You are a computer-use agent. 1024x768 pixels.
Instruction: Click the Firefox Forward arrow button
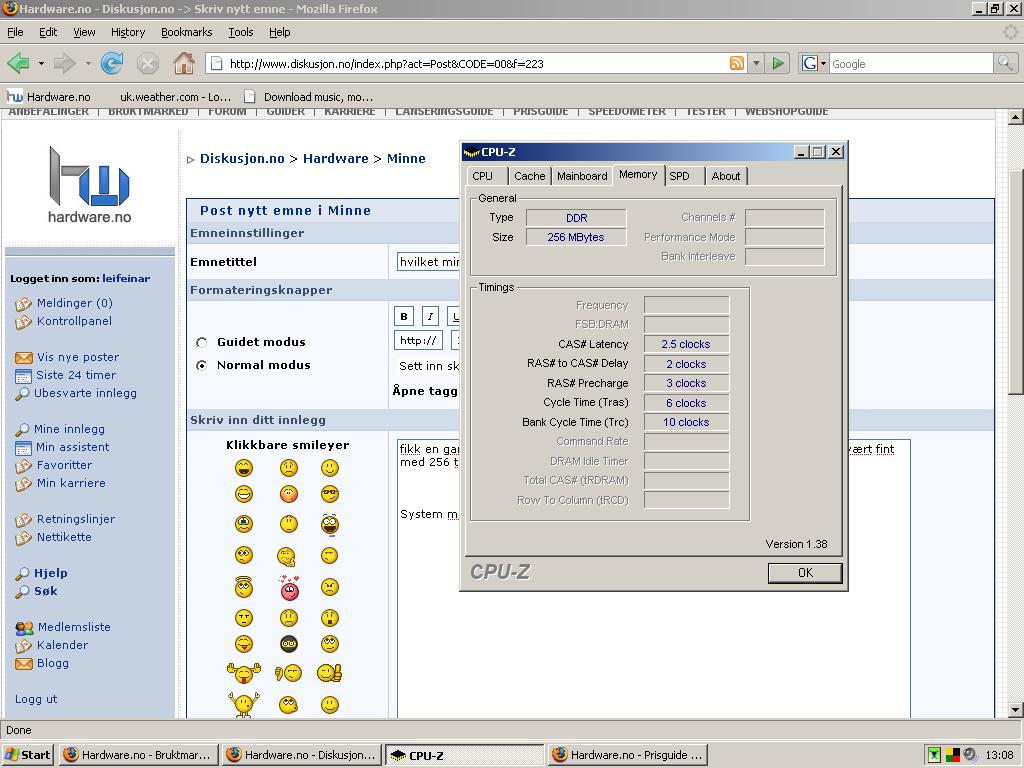pyautogui.click(x=64, y=63)
